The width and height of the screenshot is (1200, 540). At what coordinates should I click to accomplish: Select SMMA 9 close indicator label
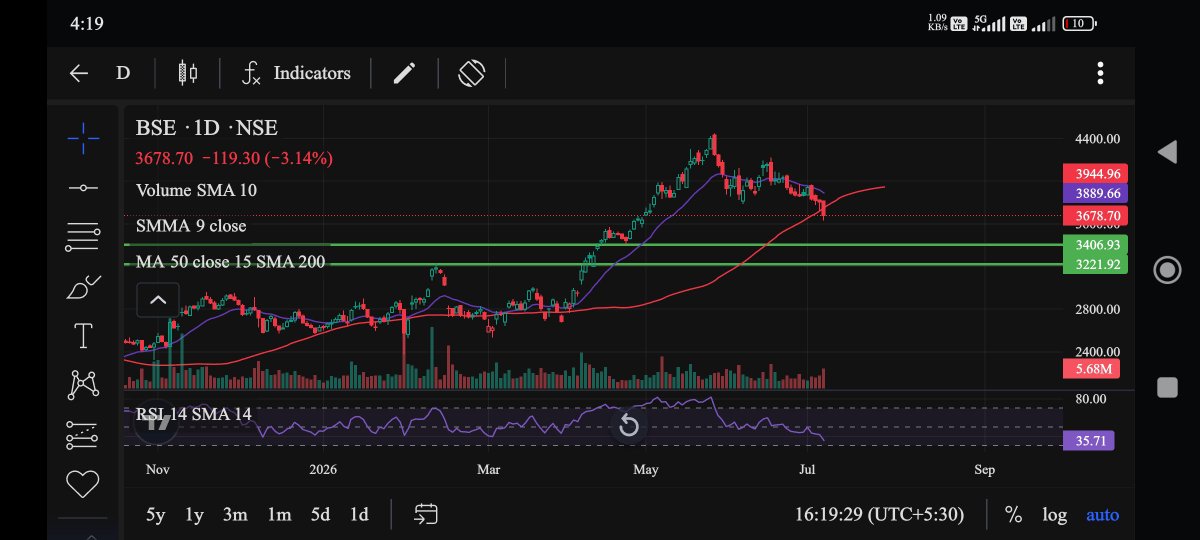coord(191,226)
